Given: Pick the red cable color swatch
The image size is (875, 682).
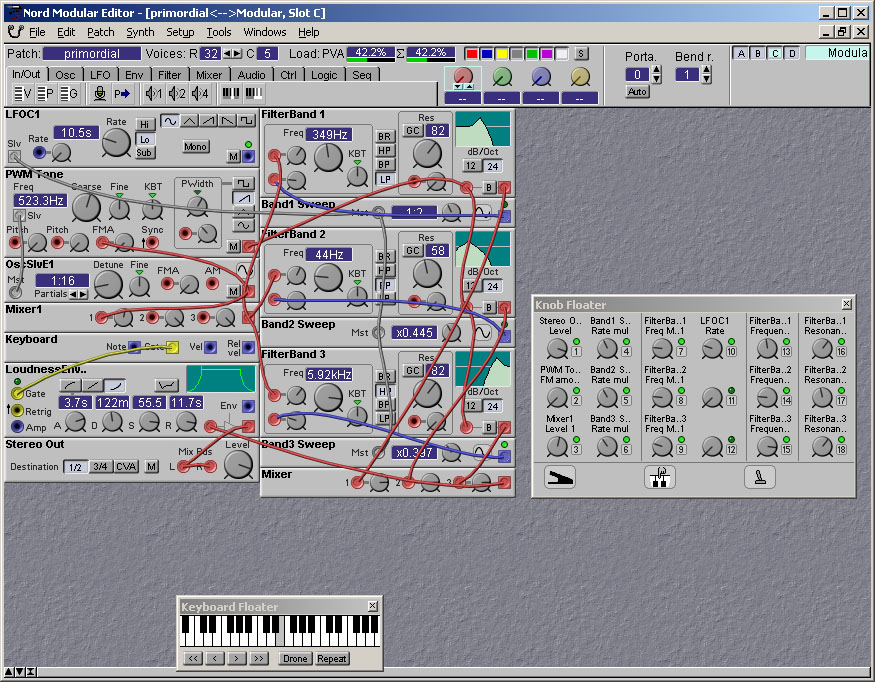Looking at the screenshot, I should point(472,53).
